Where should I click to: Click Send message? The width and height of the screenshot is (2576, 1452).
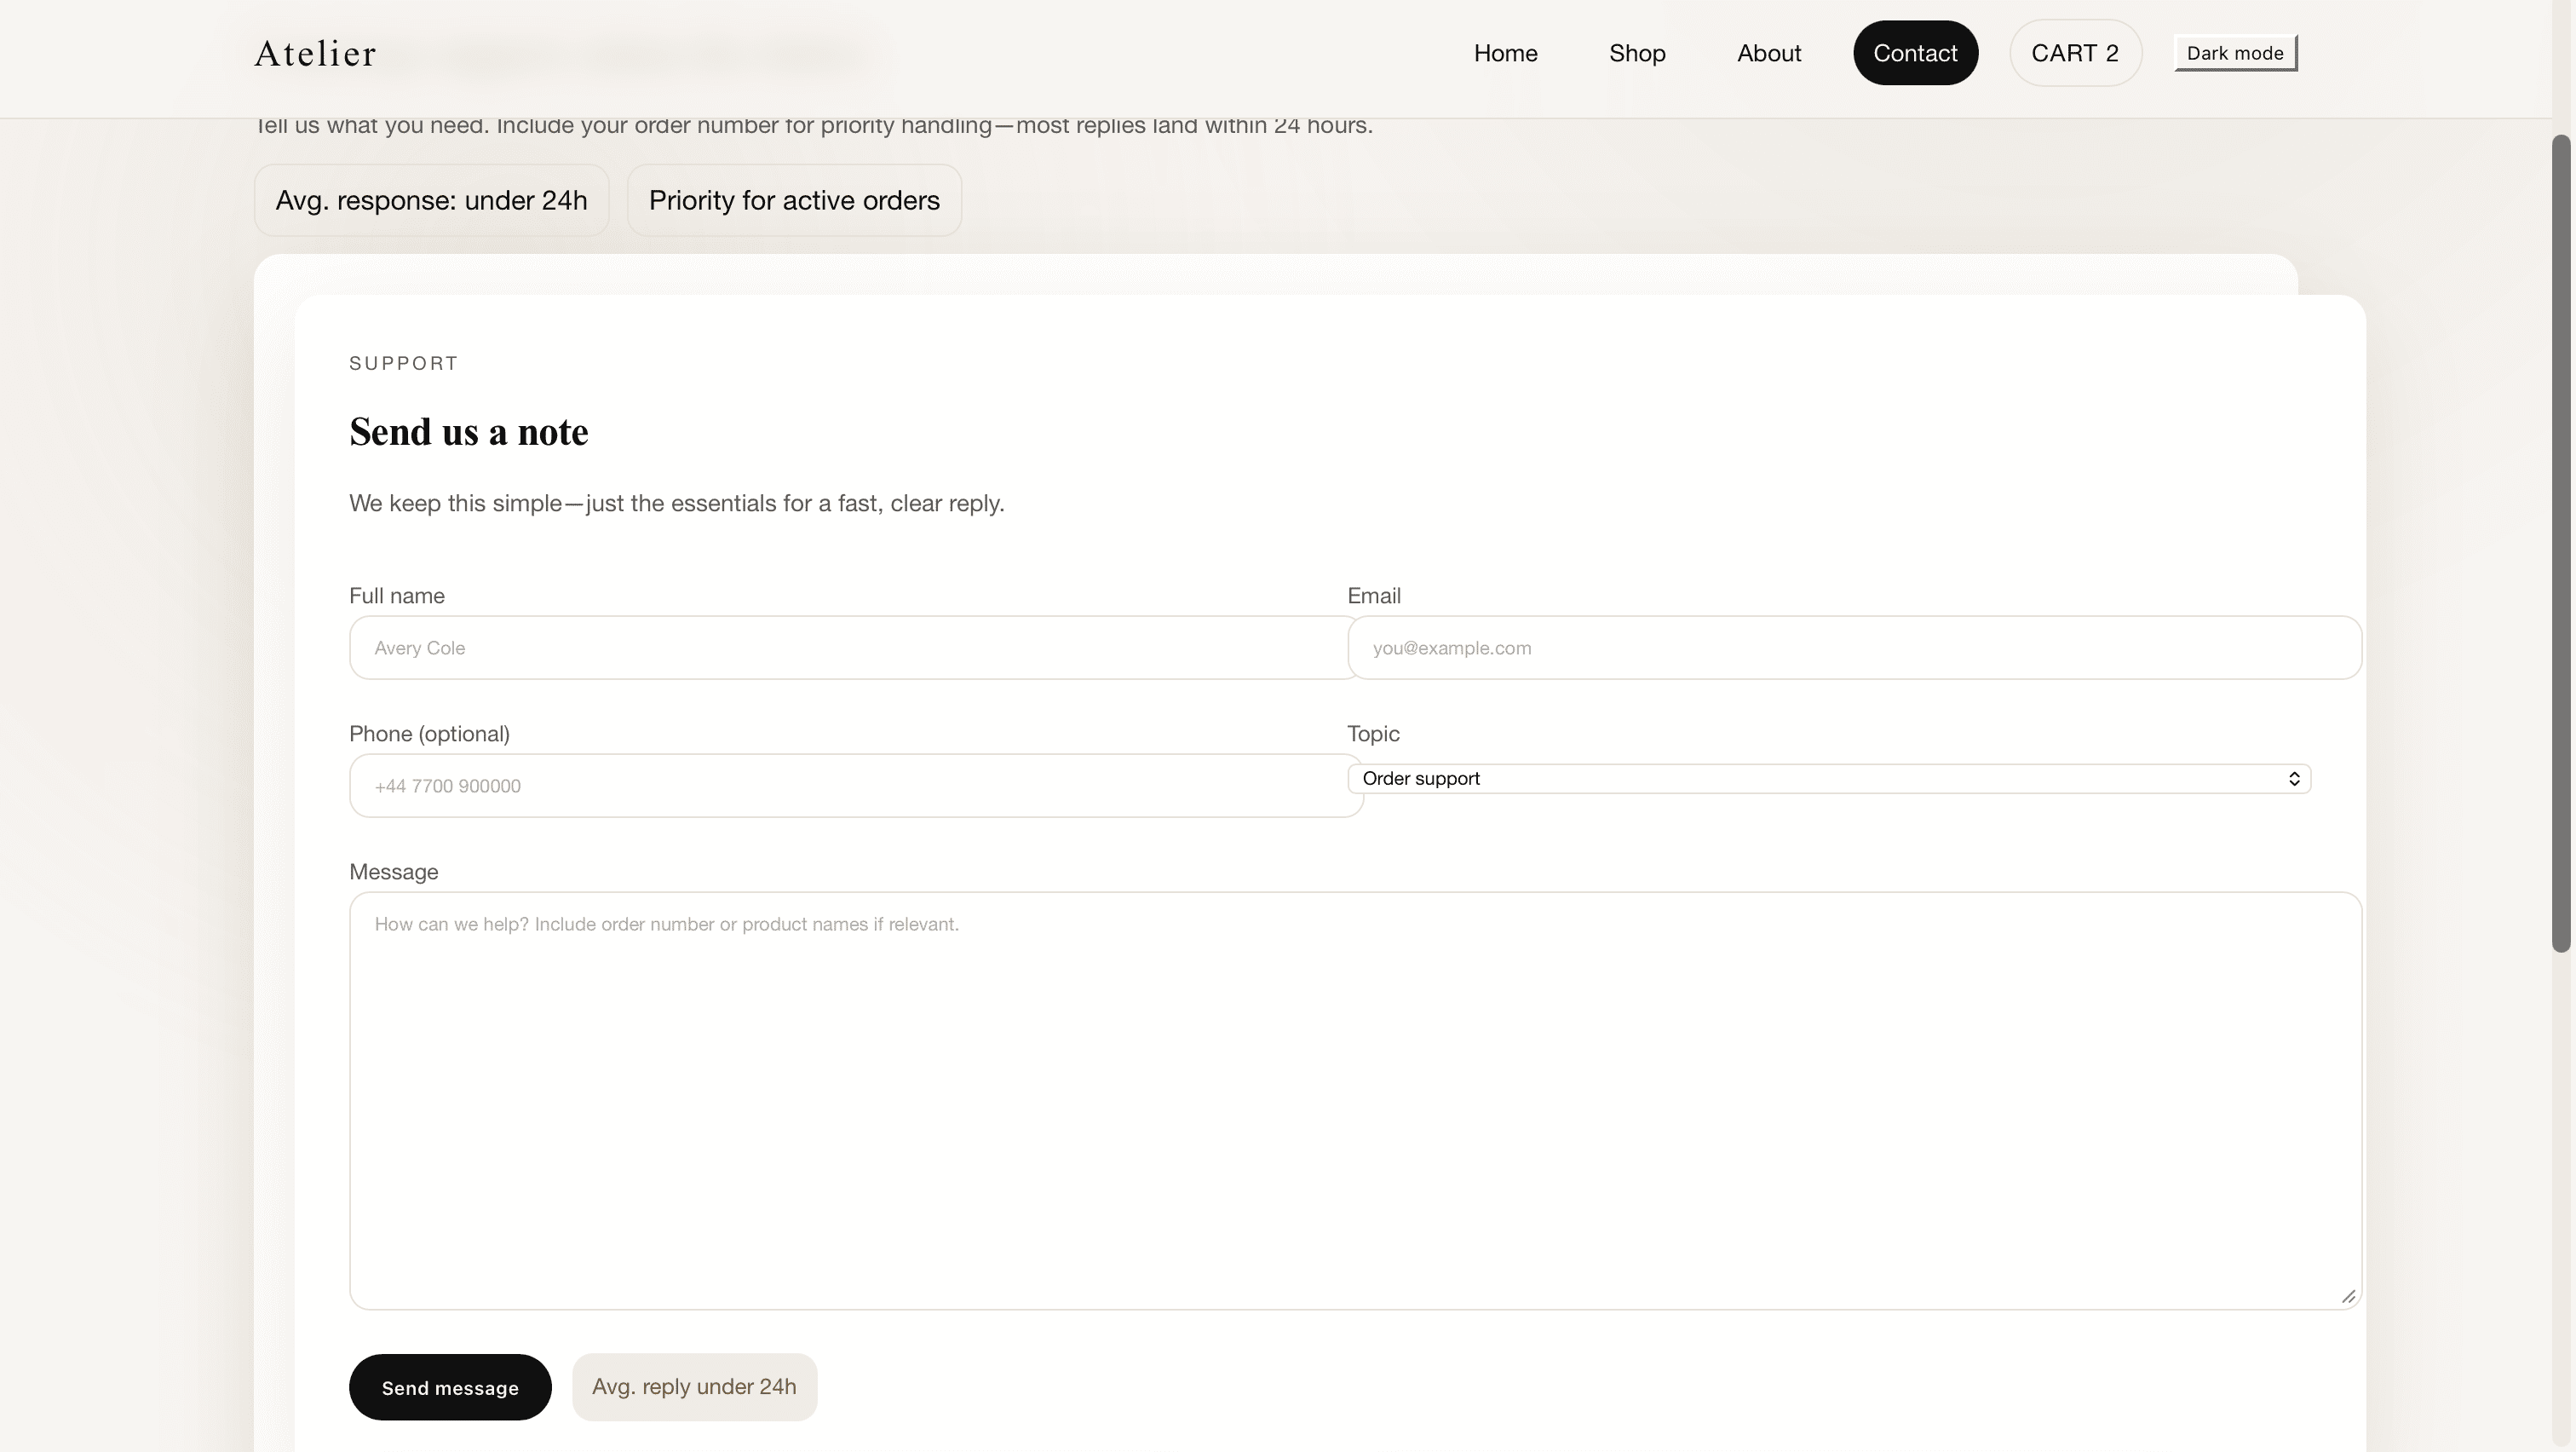[449, 1387]
